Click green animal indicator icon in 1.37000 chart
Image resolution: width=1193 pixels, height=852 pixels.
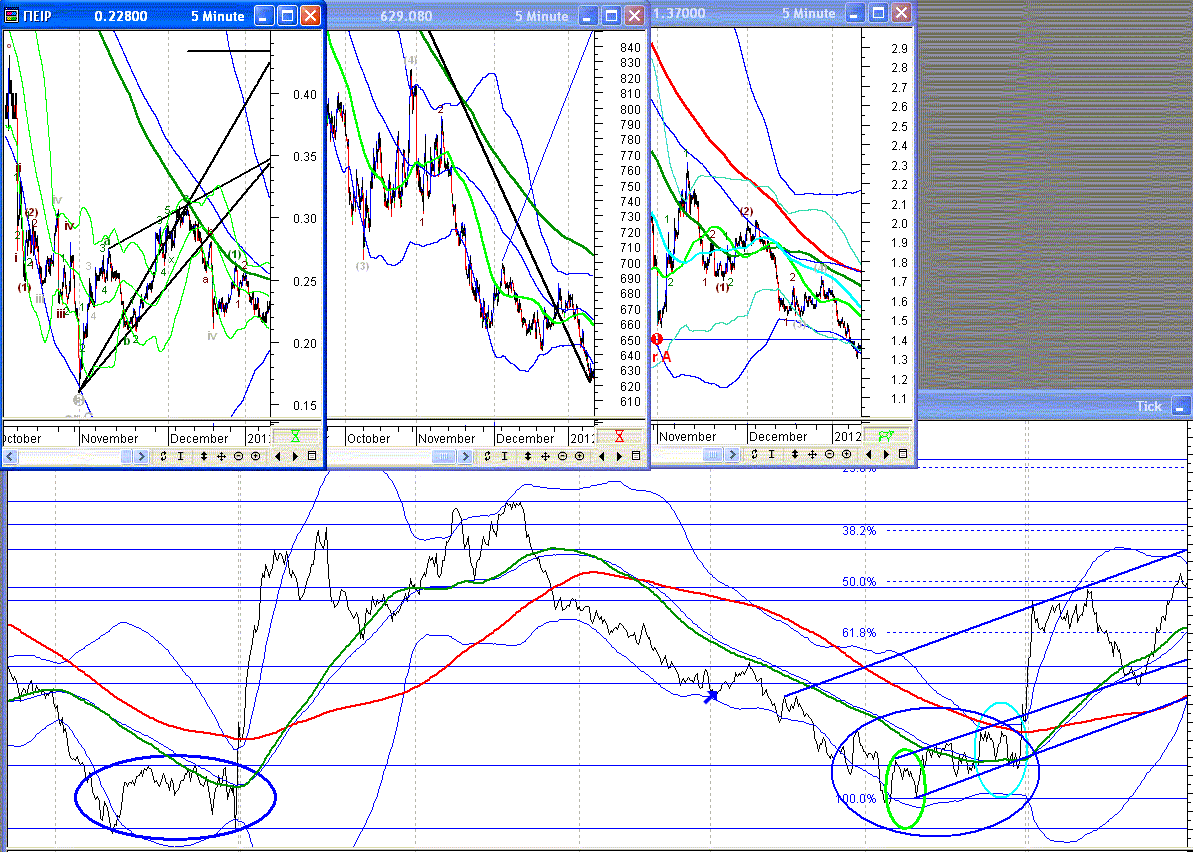click(886, 436)
